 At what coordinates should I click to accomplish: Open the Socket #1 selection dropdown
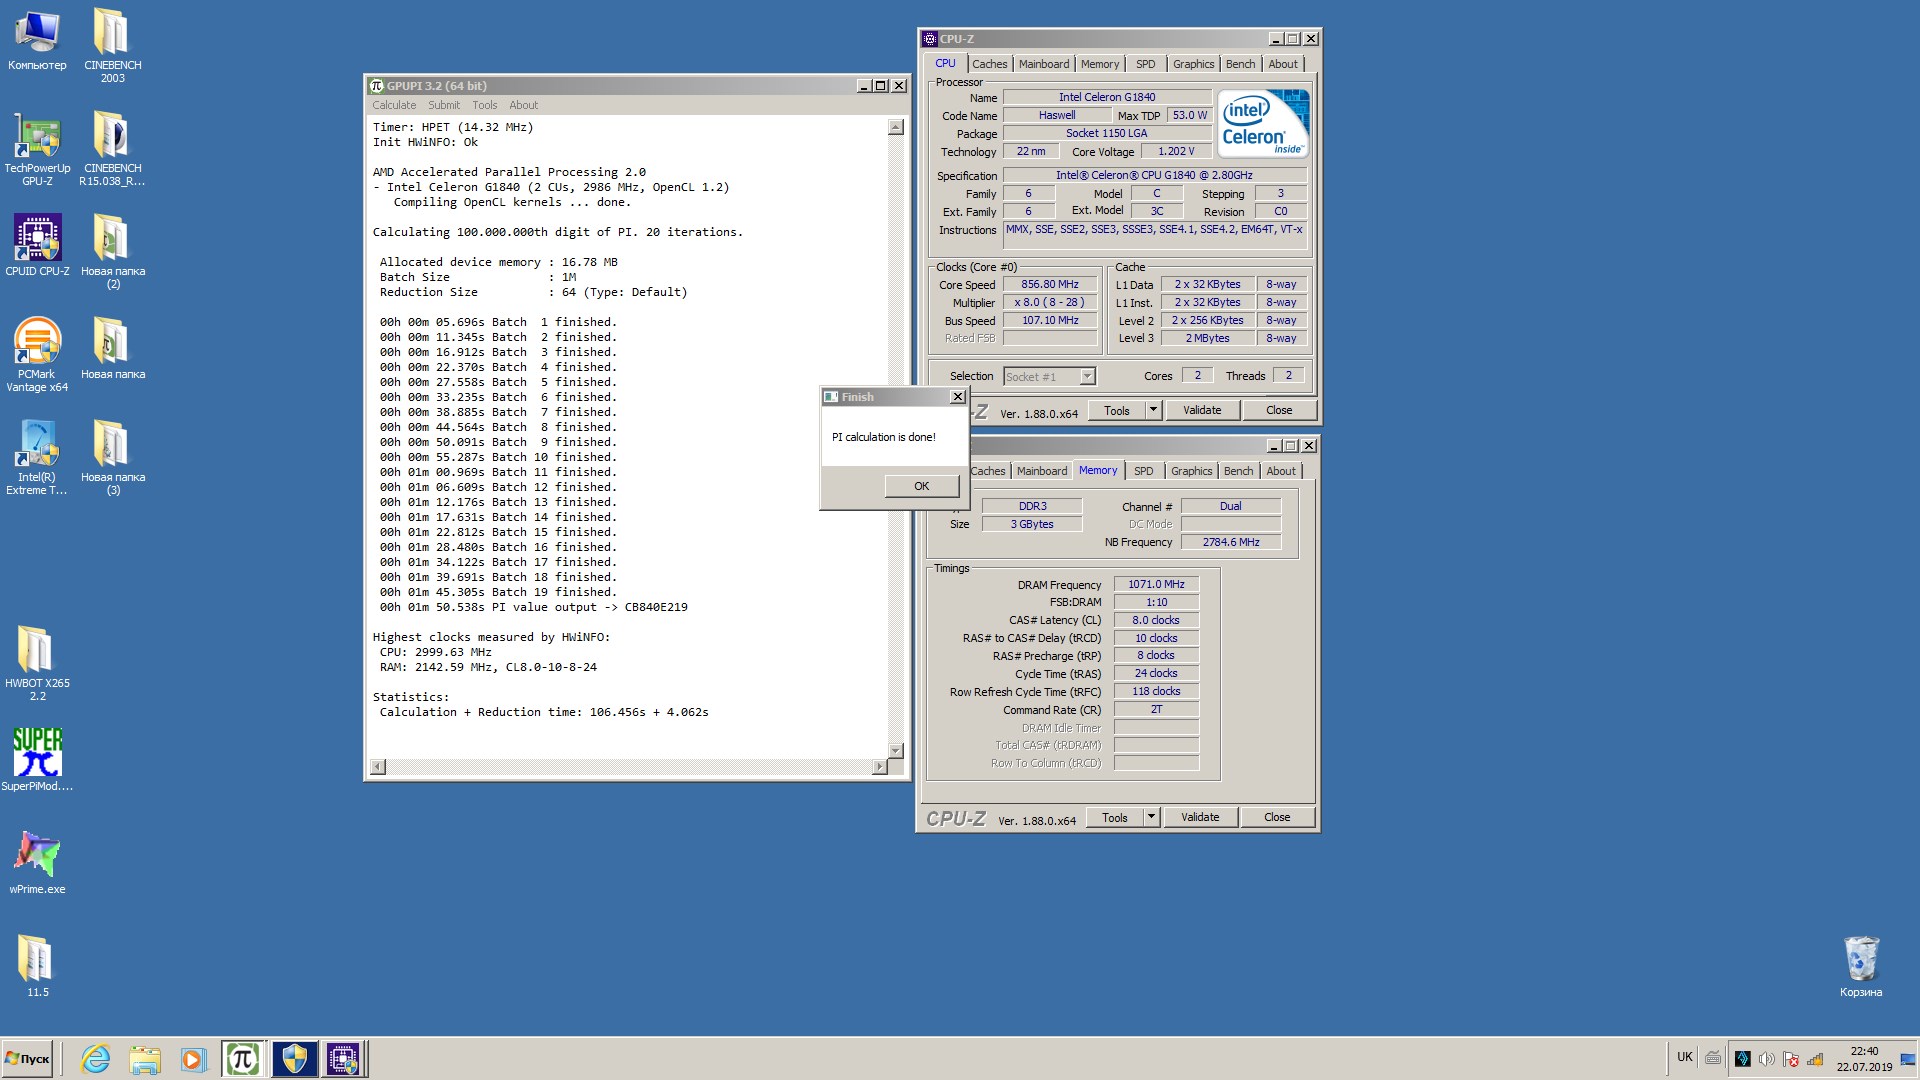click(x=1049, y=377)
